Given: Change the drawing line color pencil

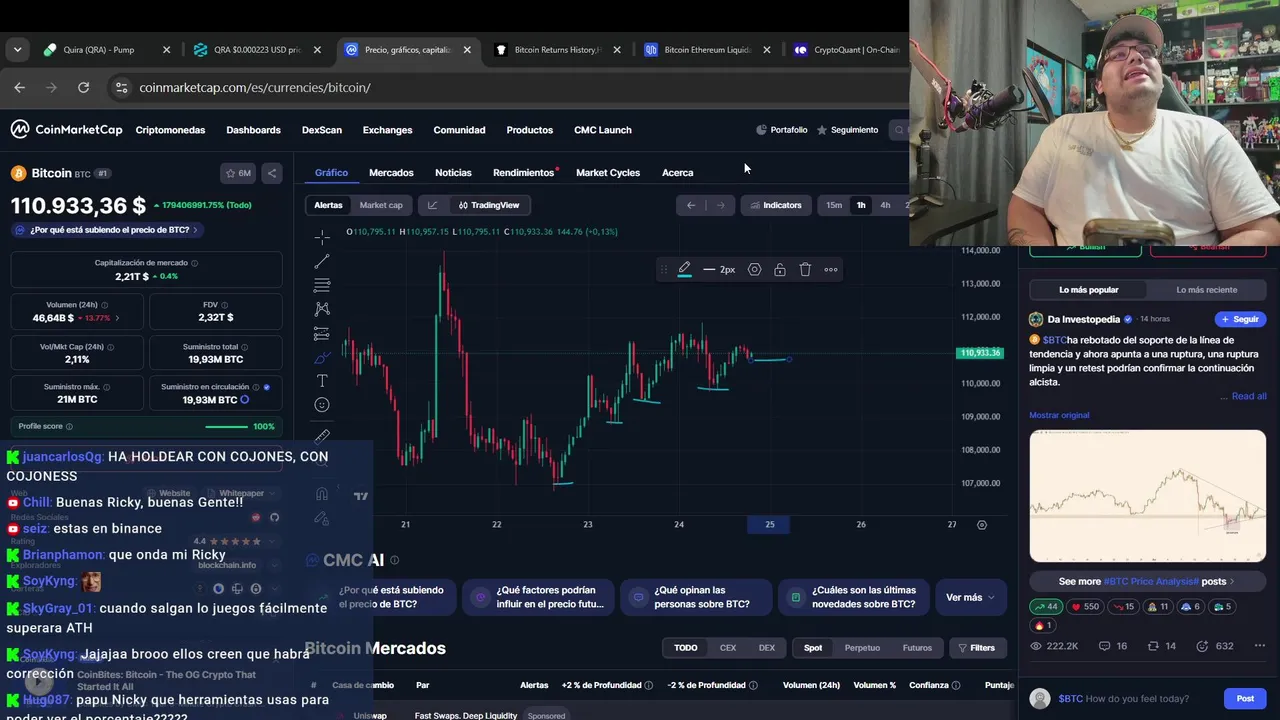Looking at the screenshot, I should 684,269.
